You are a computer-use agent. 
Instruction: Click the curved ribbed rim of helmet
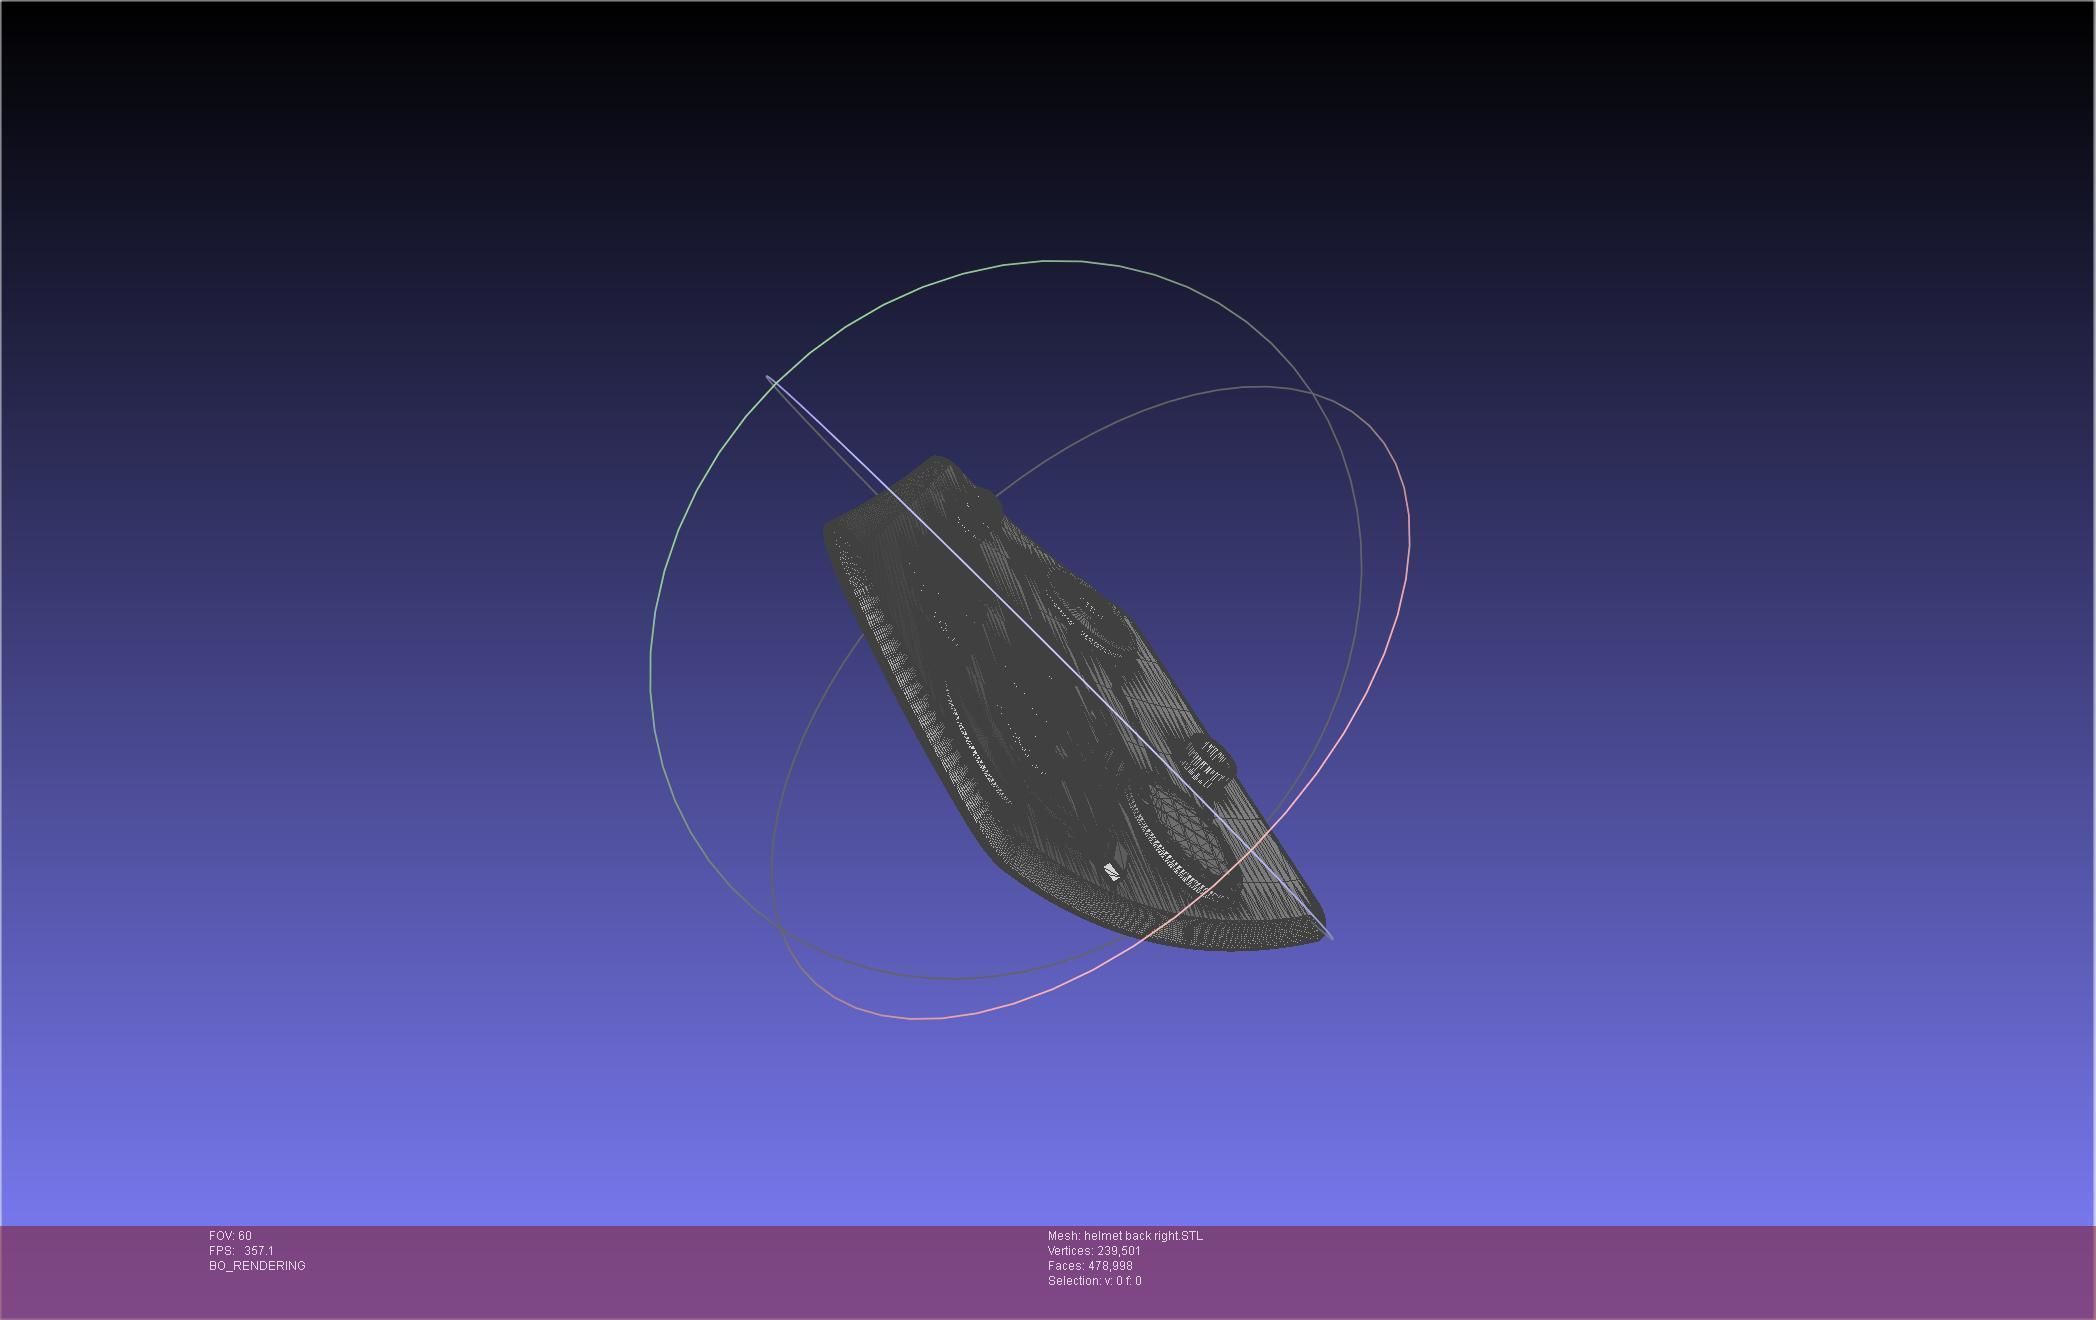point(940,740)
